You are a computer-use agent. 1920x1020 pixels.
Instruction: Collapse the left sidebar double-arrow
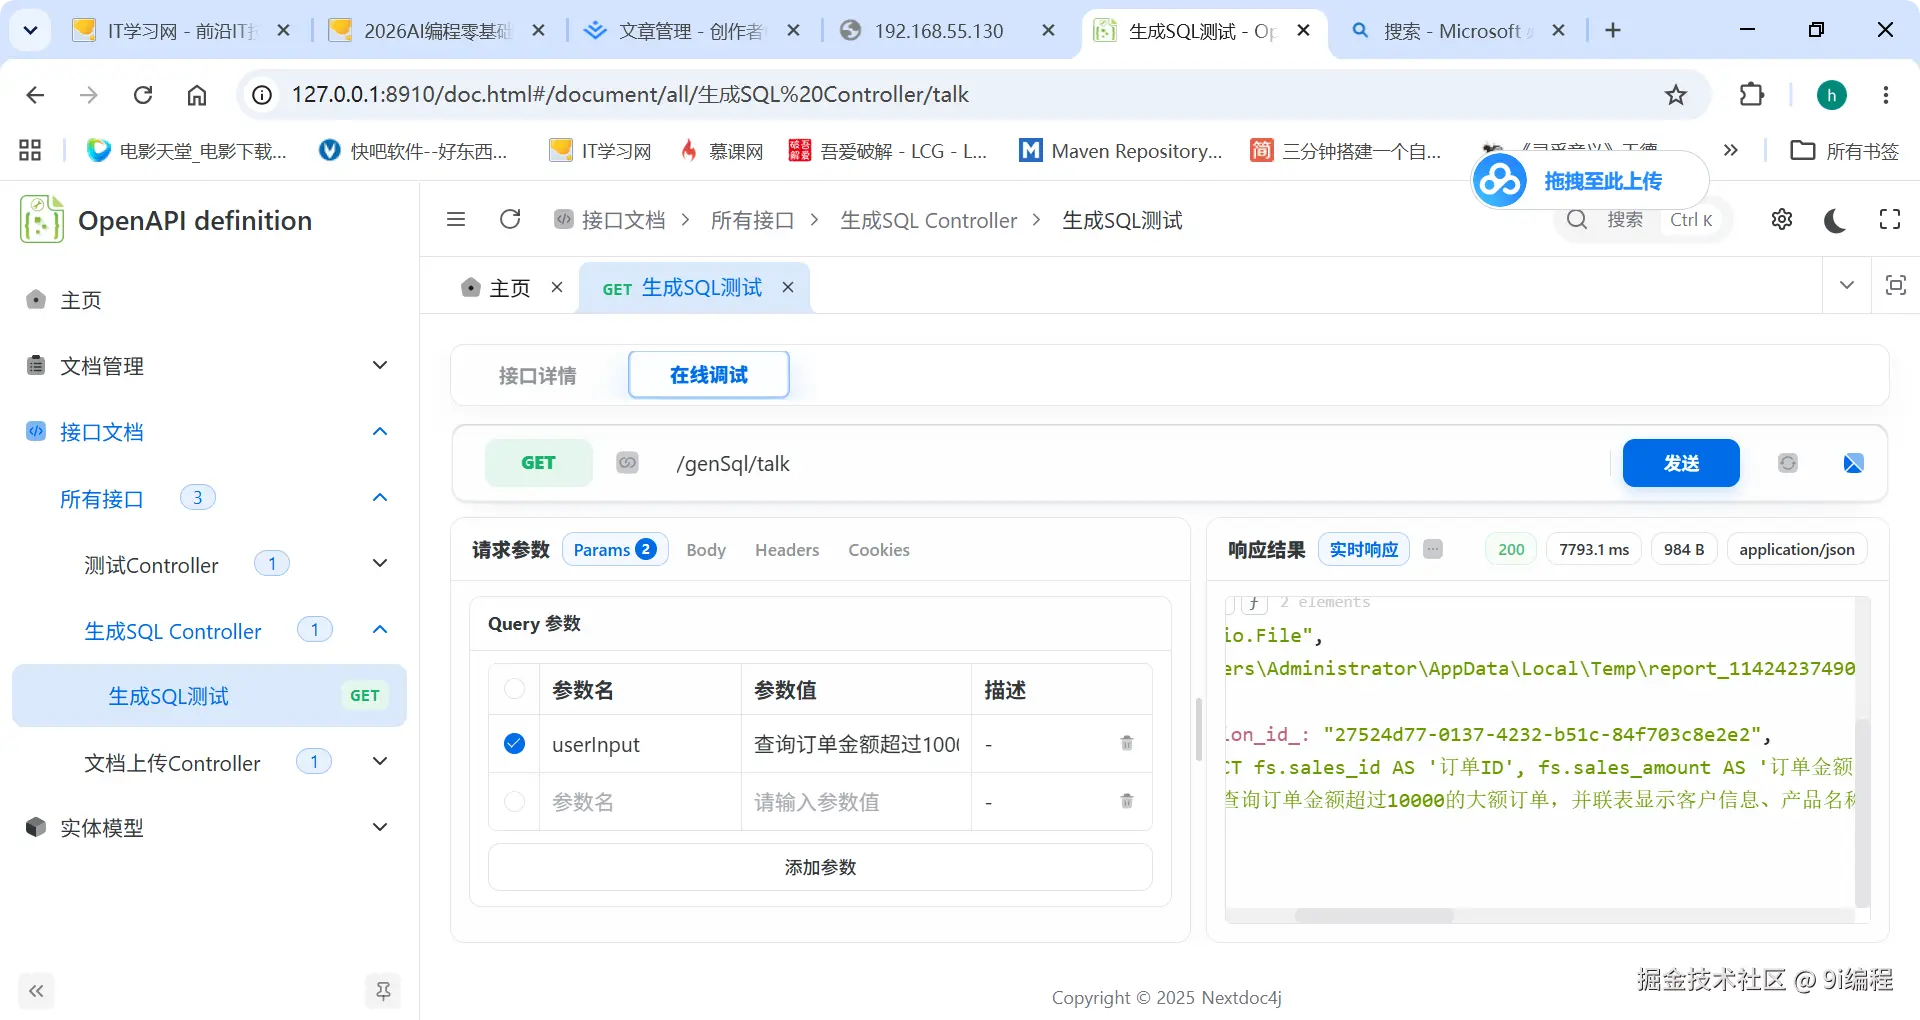pos(36,991)
